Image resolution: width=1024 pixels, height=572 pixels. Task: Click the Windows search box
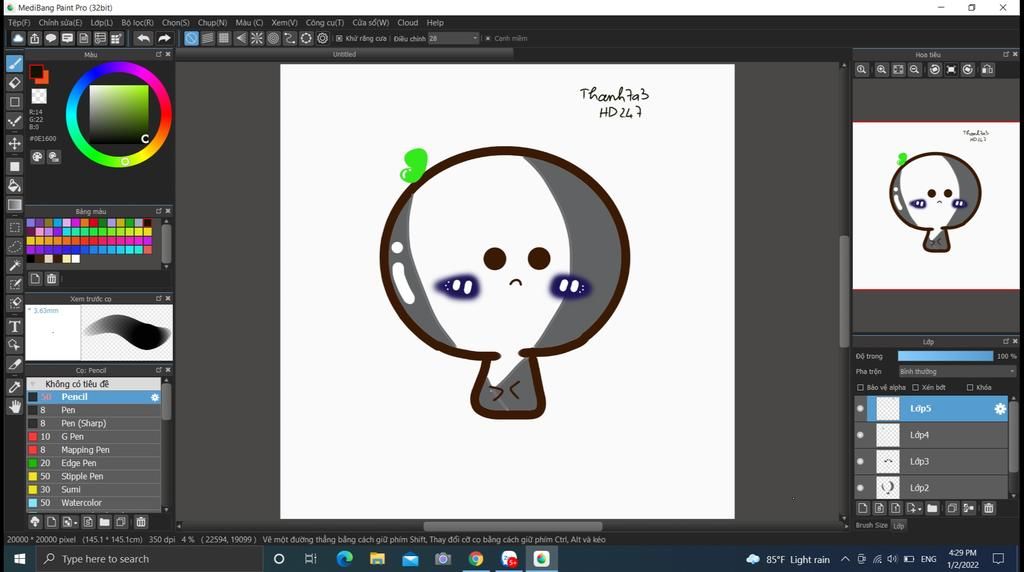149,559
